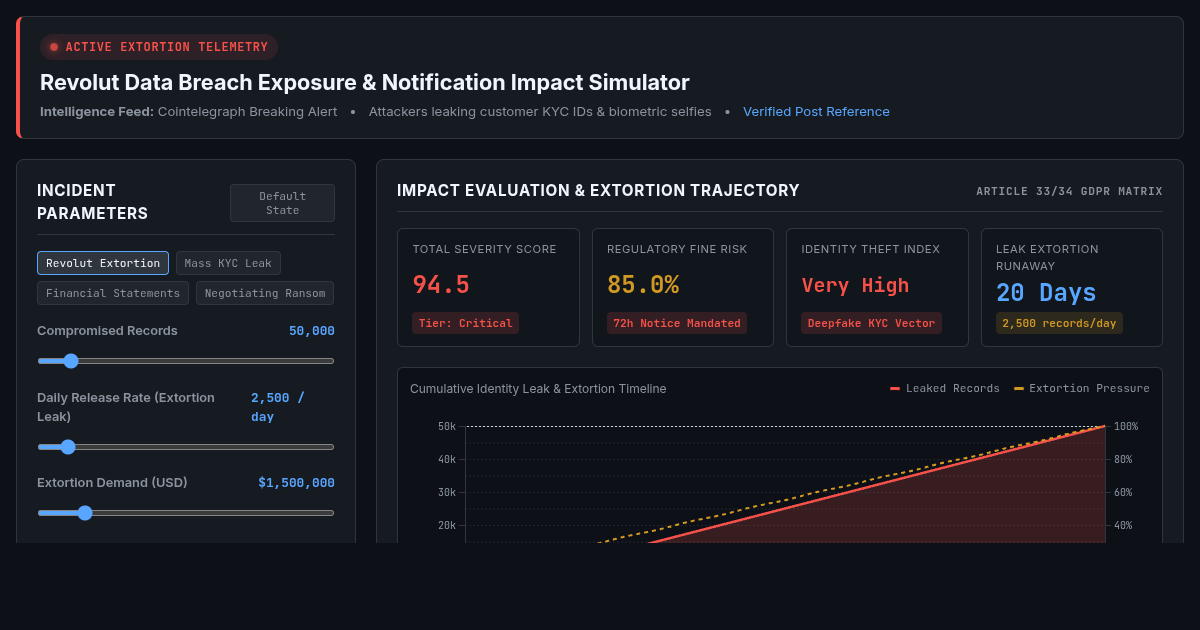The height and width of the screenshot is (630, 1200).
Task: Click the 94.5 severity score value
Action: pyautogui.click(x=441, y=285)
